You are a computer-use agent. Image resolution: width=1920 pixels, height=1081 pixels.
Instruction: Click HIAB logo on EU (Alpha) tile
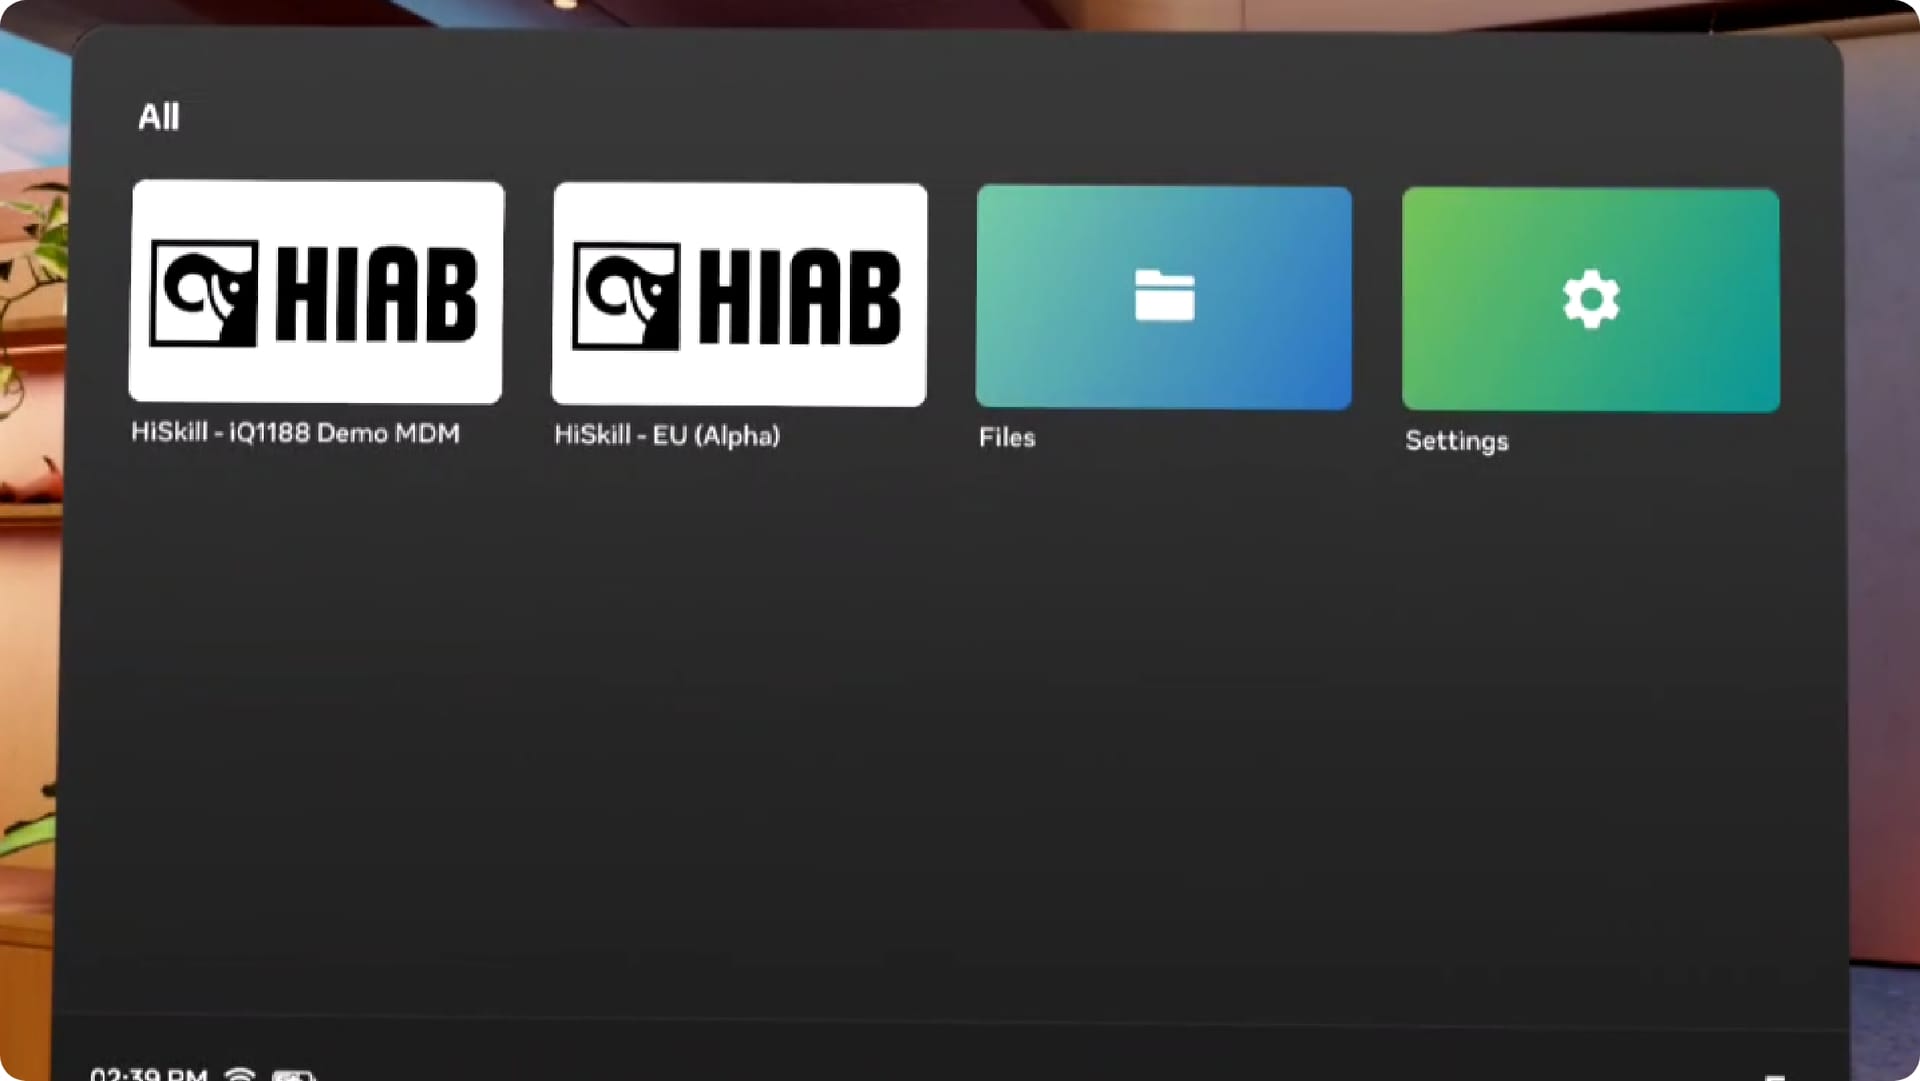(x=737, y=298)
